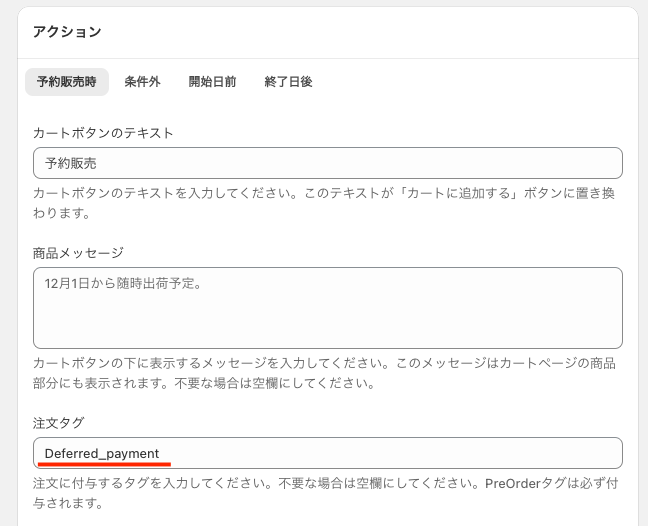Screen dimensions: 648x526
Task: Place cursor on Deferred_payment text
Action: (102, 453)
